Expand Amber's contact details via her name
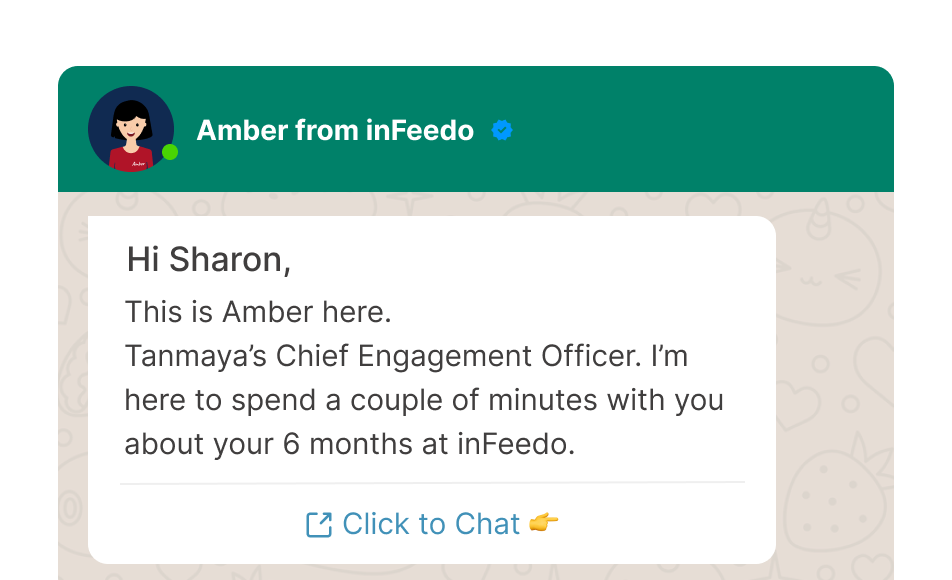Screen dimensions: 952x580 [x=335, y=130]
